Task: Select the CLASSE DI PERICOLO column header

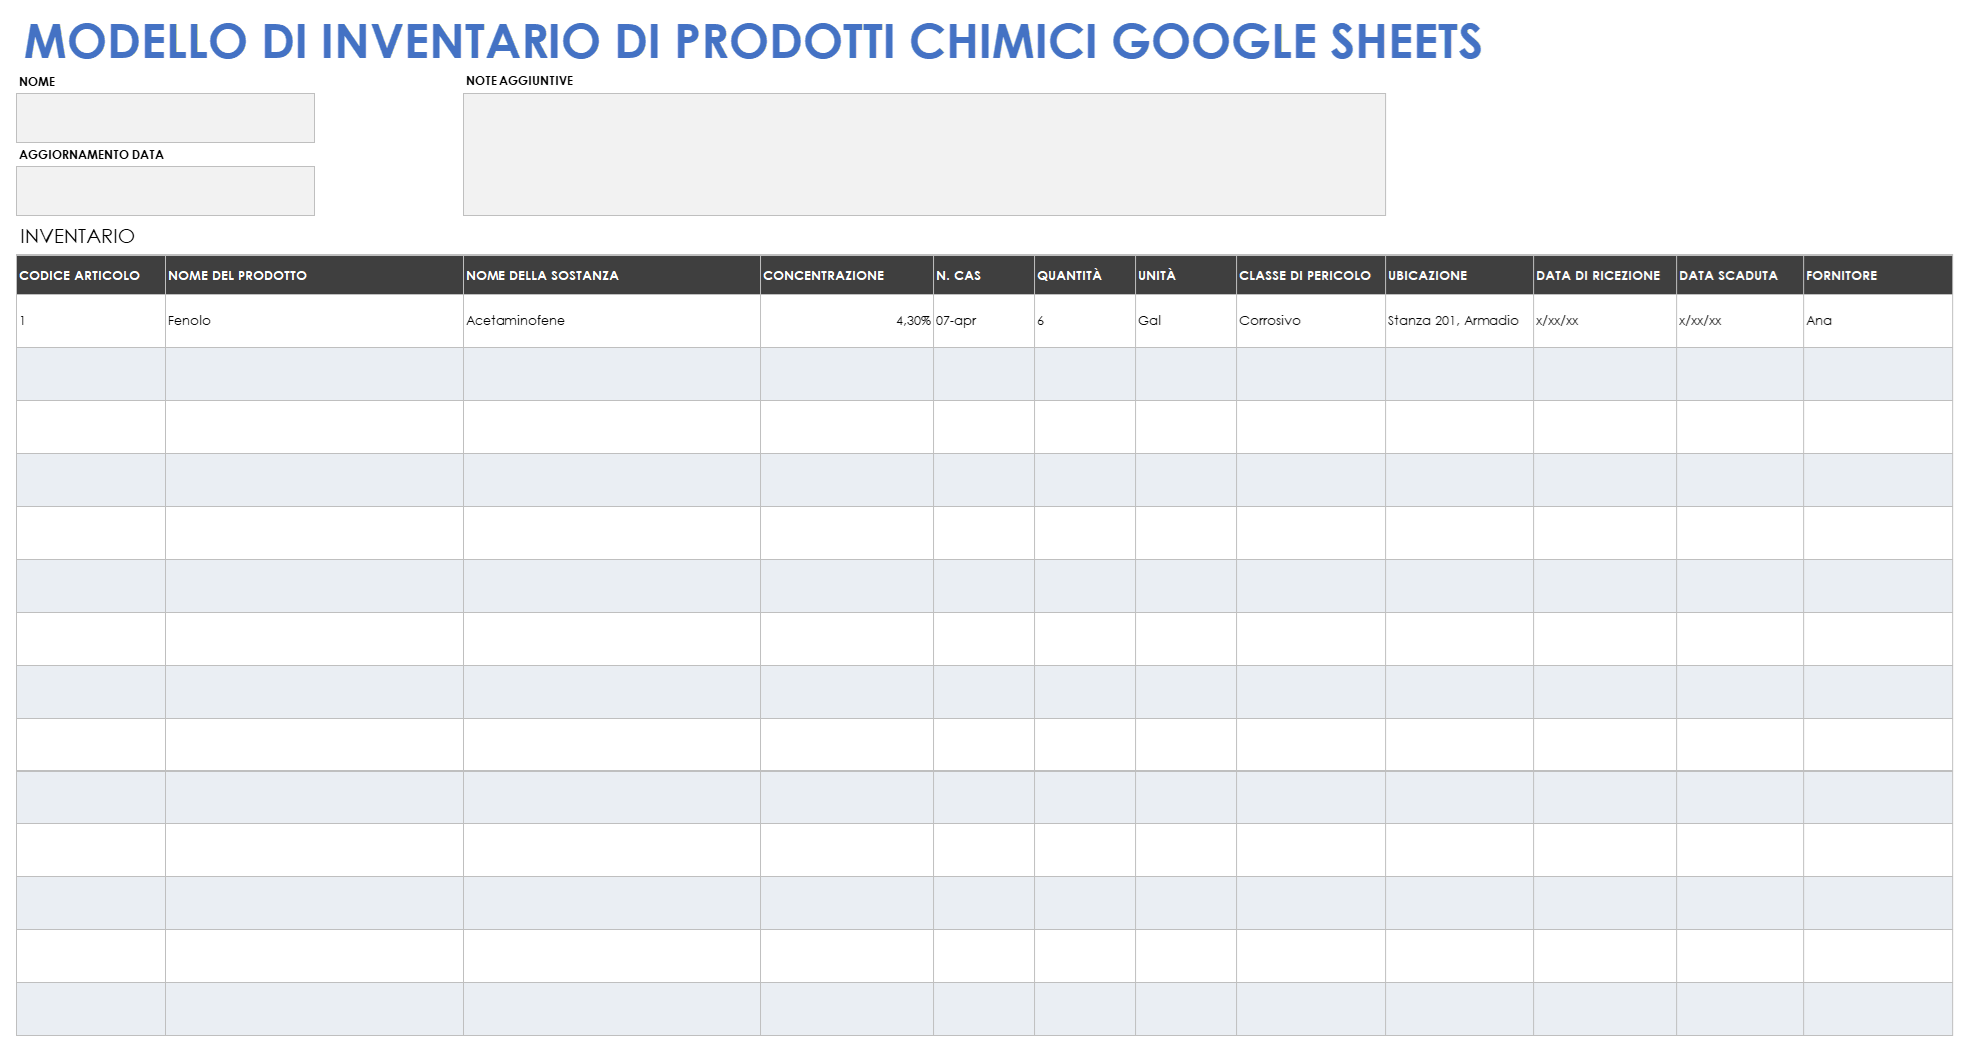Action: pos(1311,275)
